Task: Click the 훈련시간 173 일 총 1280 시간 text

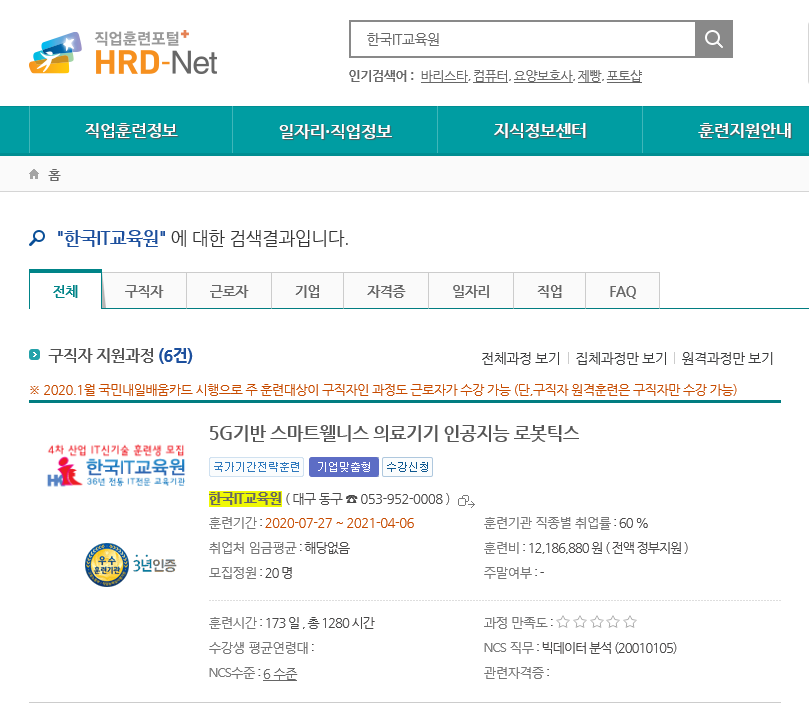Action: (292, 623)
